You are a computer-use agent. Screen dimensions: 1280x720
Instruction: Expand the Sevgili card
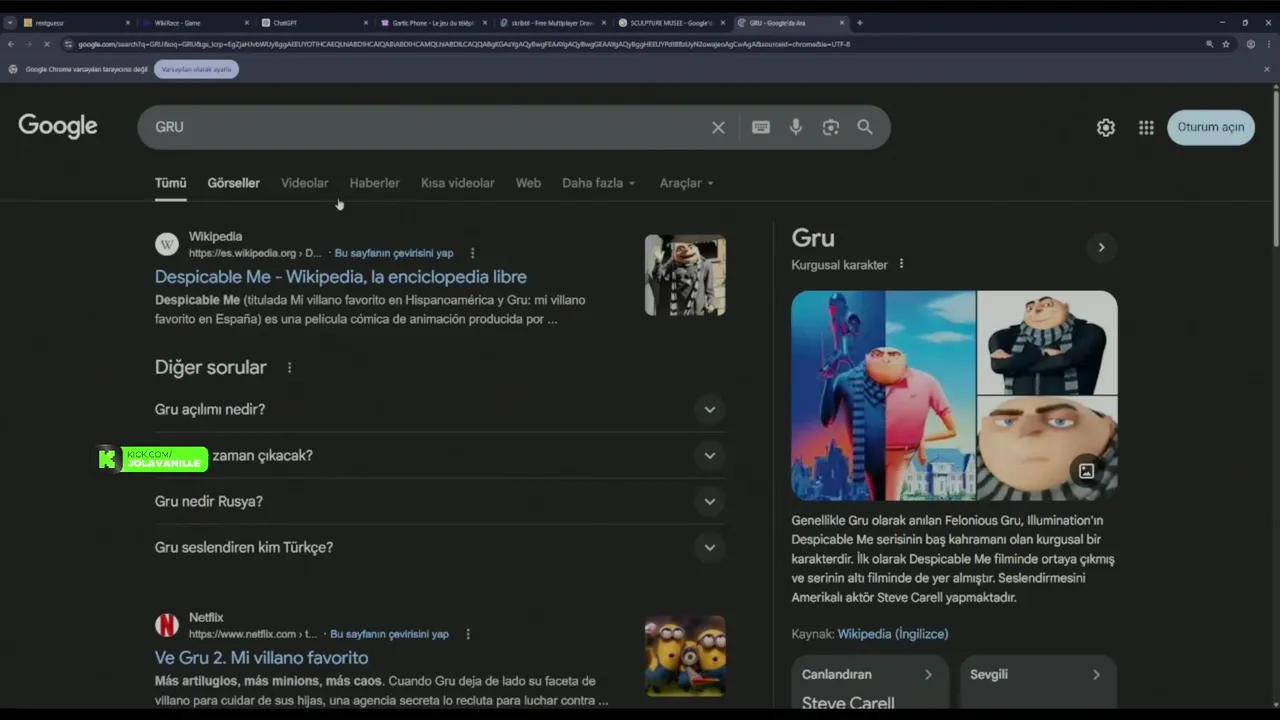point(1038,683)
